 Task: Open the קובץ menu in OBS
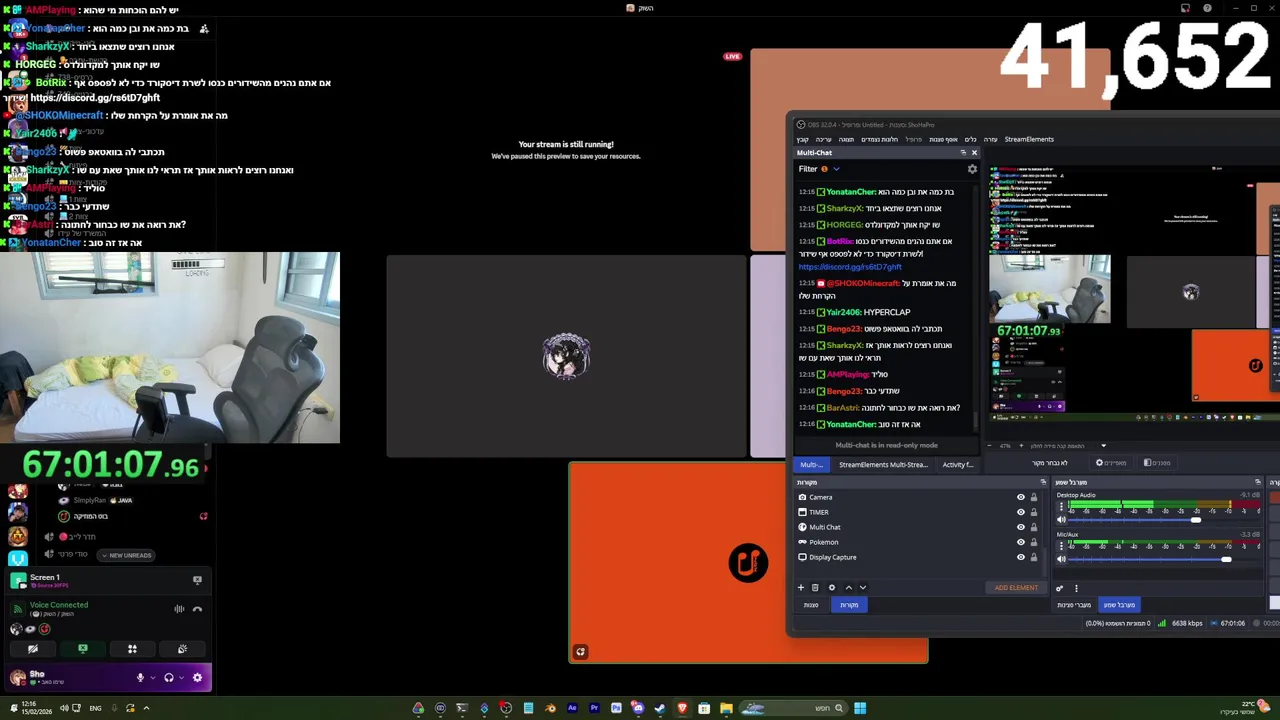pos(802,139)
